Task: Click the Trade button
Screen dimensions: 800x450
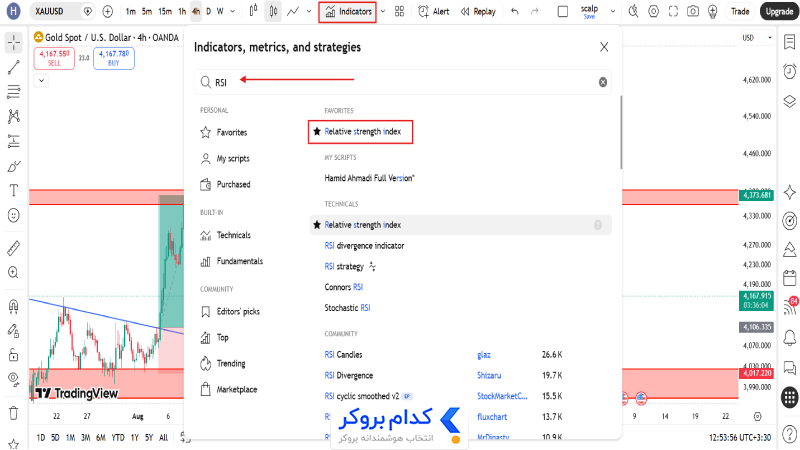Action: pyautogui.click(x=740, y=11)
